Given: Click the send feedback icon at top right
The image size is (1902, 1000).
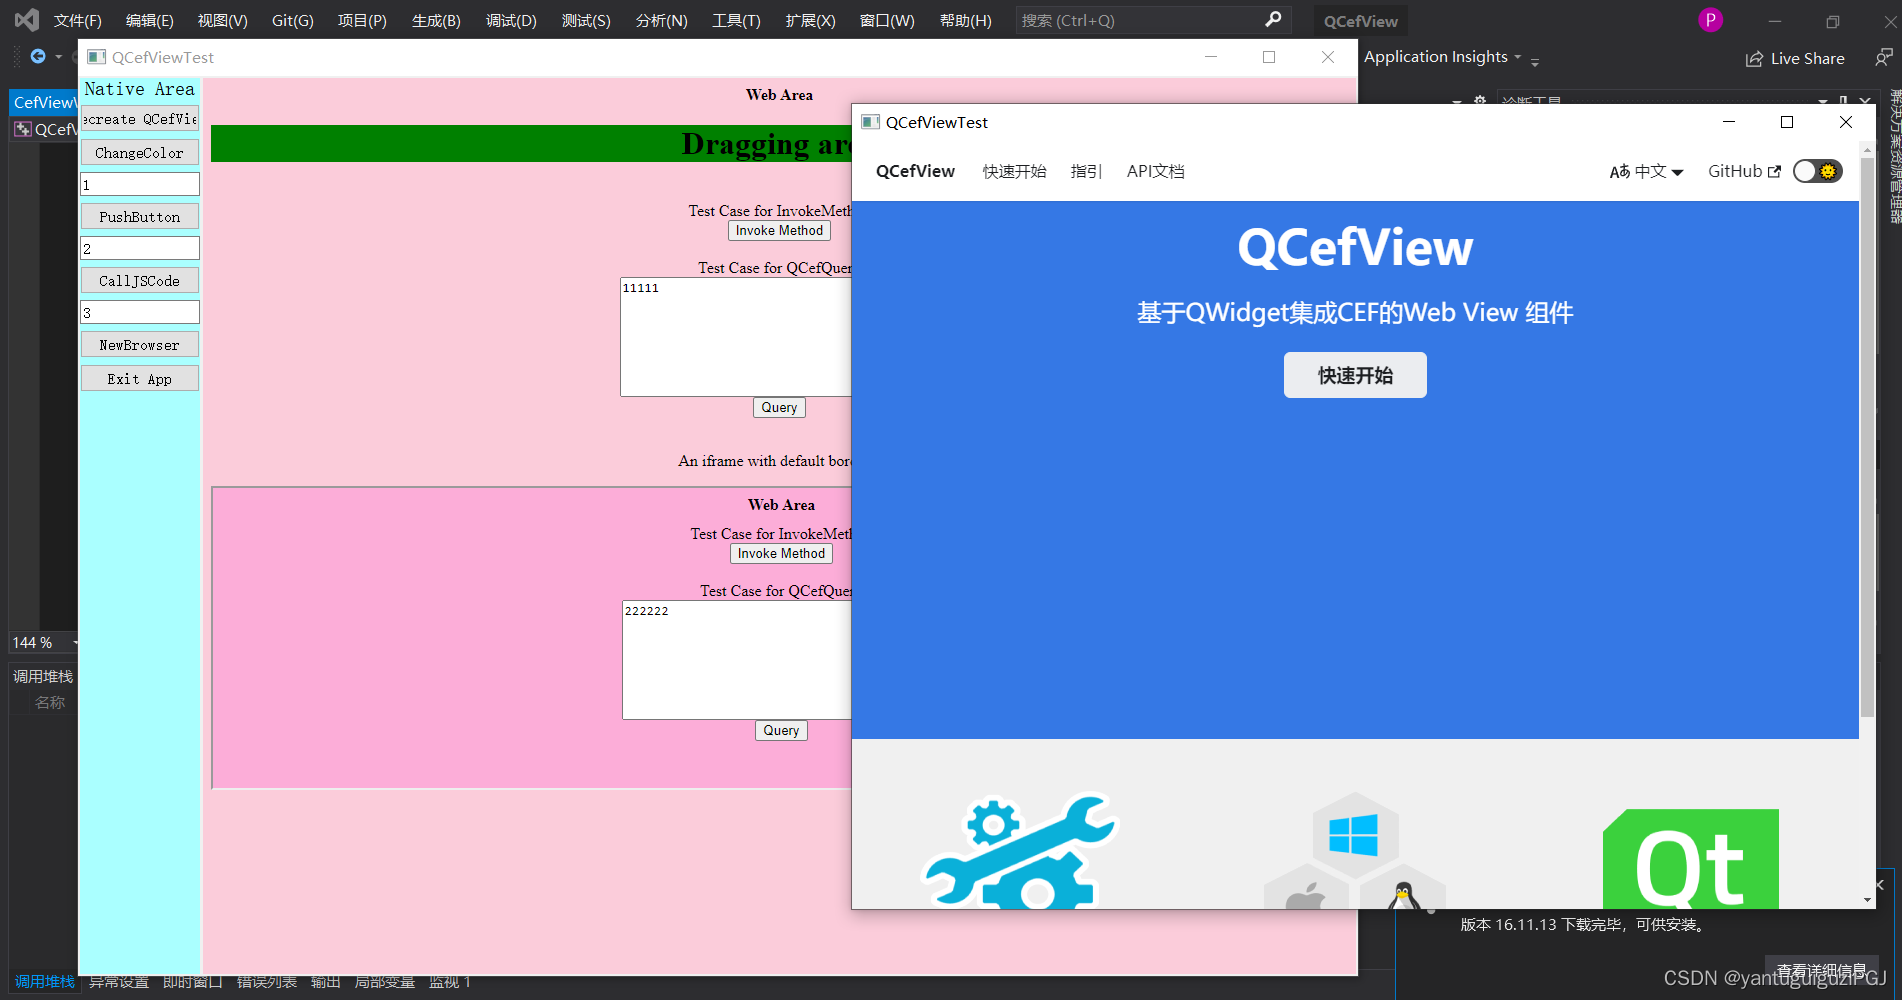Looking at the screenshot, I should (1882, 58).
